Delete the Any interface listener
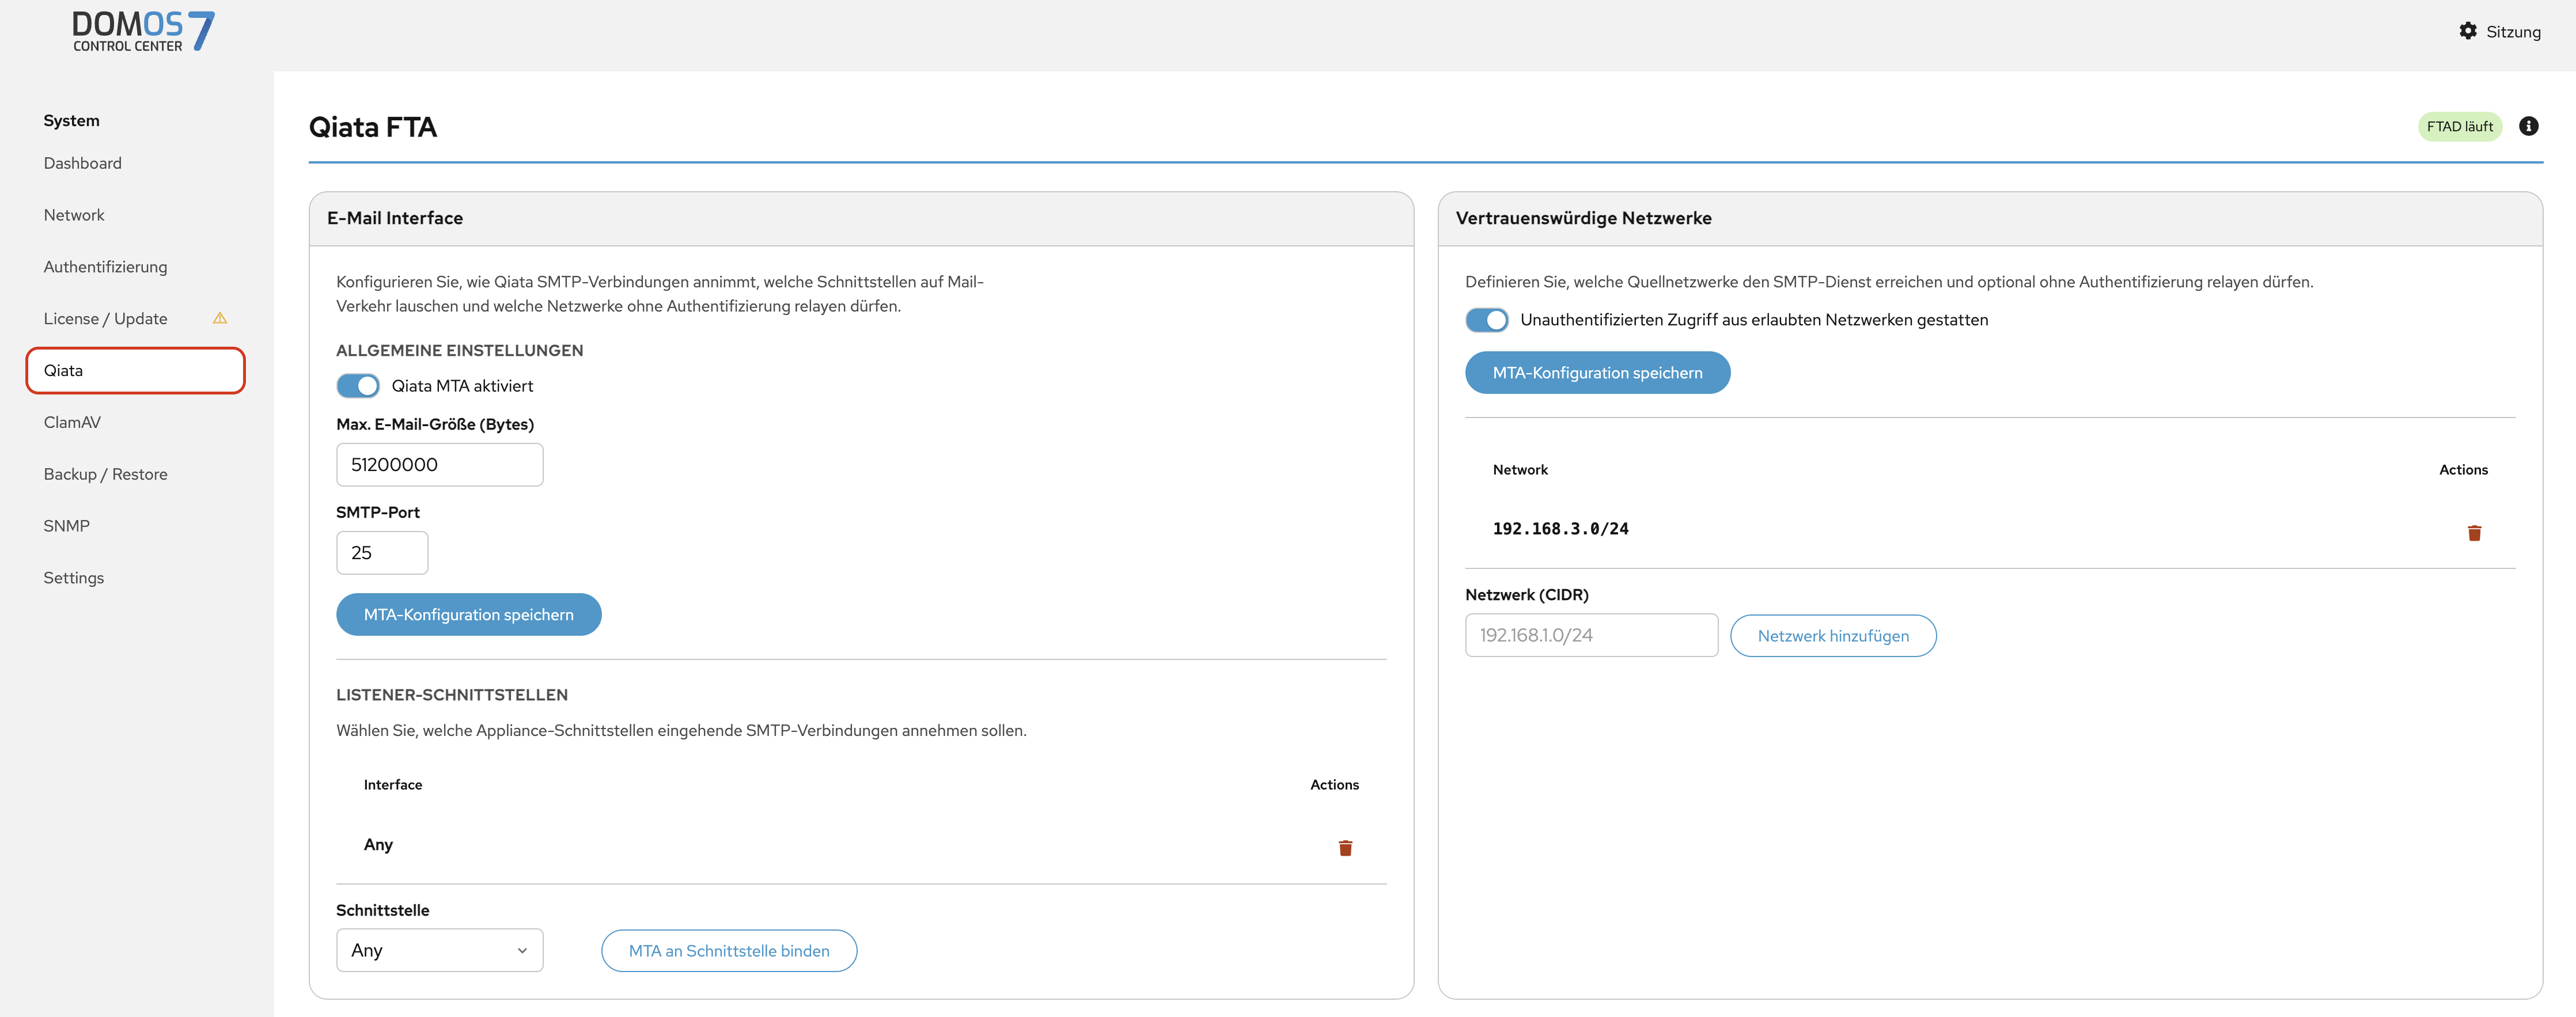 pyautogui.click(x=1345, y=848)
